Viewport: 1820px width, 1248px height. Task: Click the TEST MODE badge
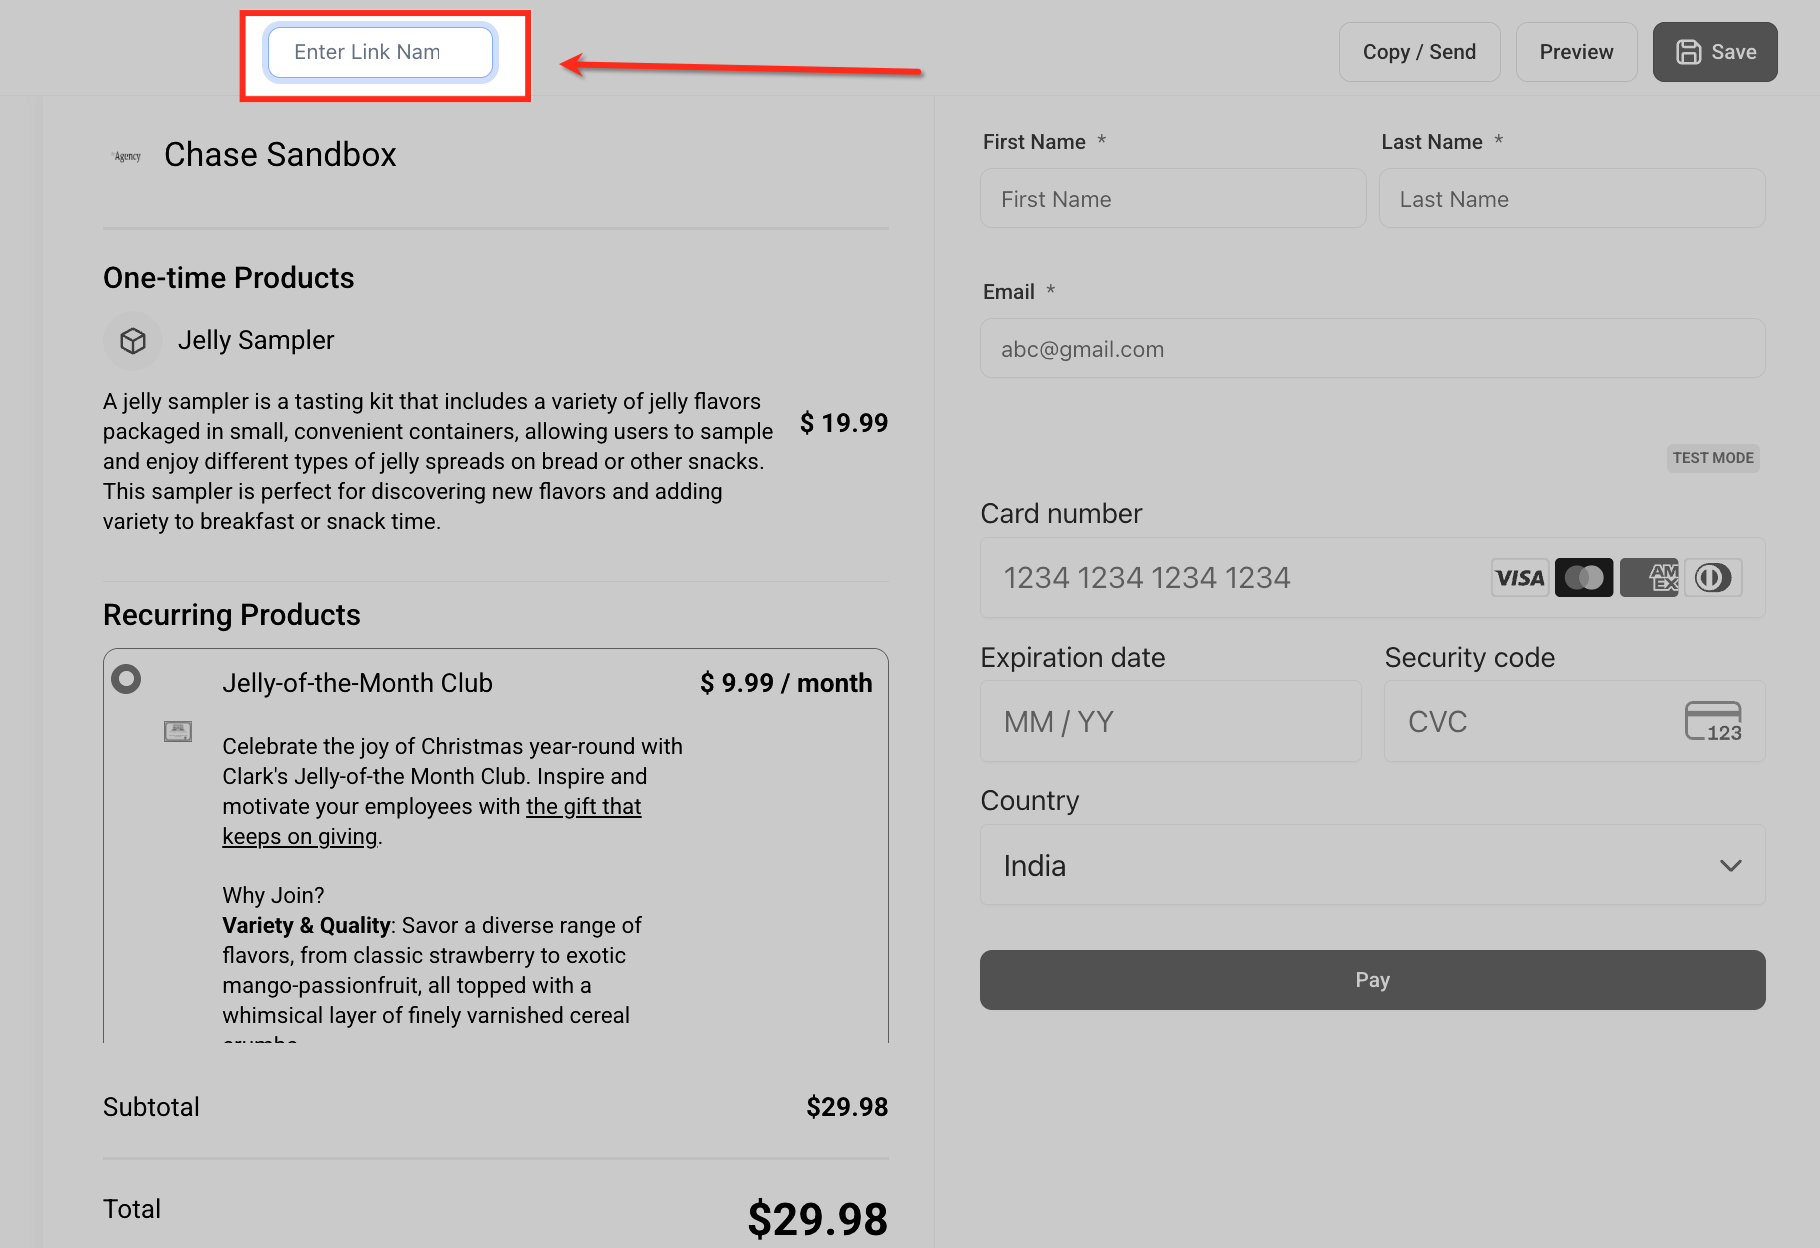(x=1713, y=458)
